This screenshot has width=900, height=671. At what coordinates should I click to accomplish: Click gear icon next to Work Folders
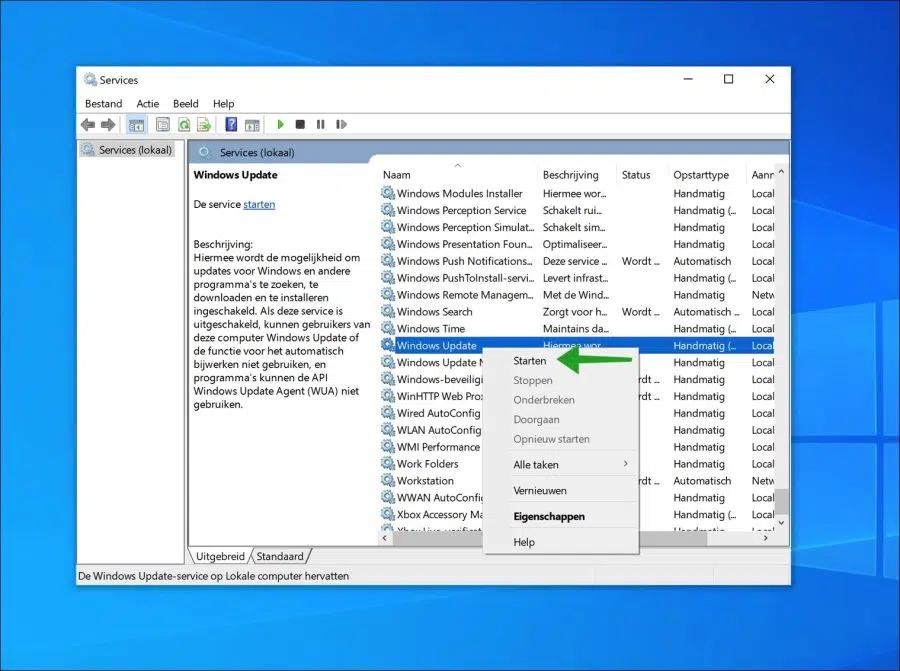point(388,463)
